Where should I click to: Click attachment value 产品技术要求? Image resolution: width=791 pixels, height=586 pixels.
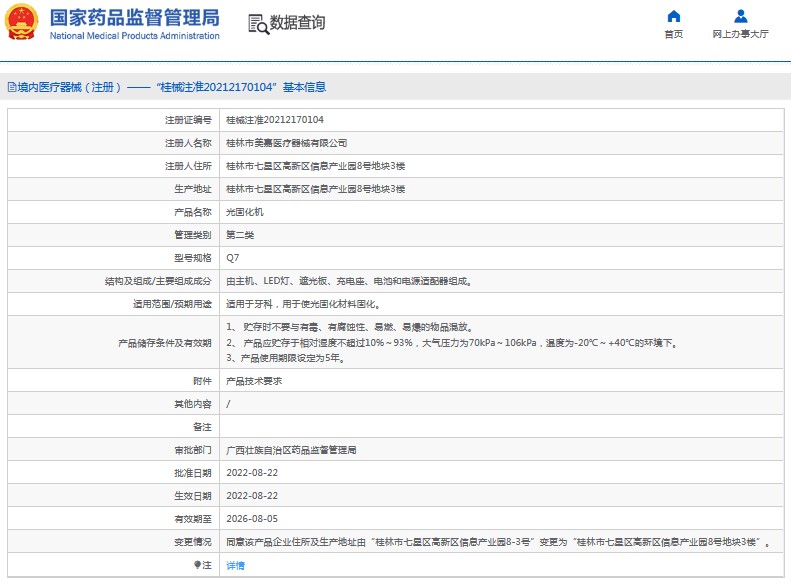(x=254, y=381)
